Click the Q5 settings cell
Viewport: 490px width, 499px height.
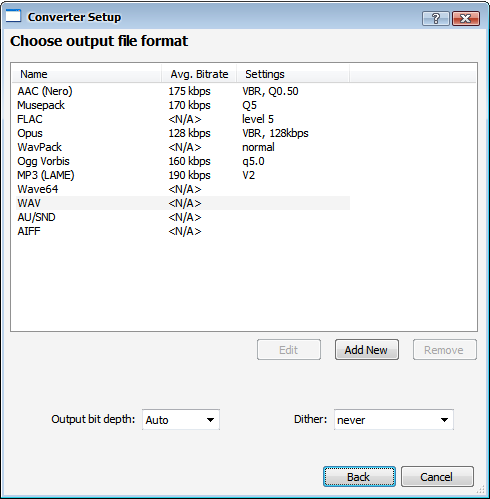pos(250,105)
